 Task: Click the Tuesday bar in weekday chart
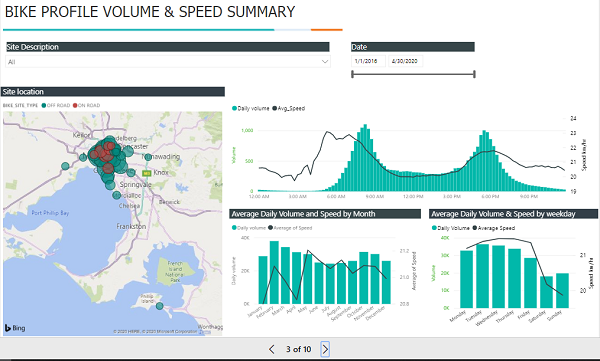click(x=483, y=276)
